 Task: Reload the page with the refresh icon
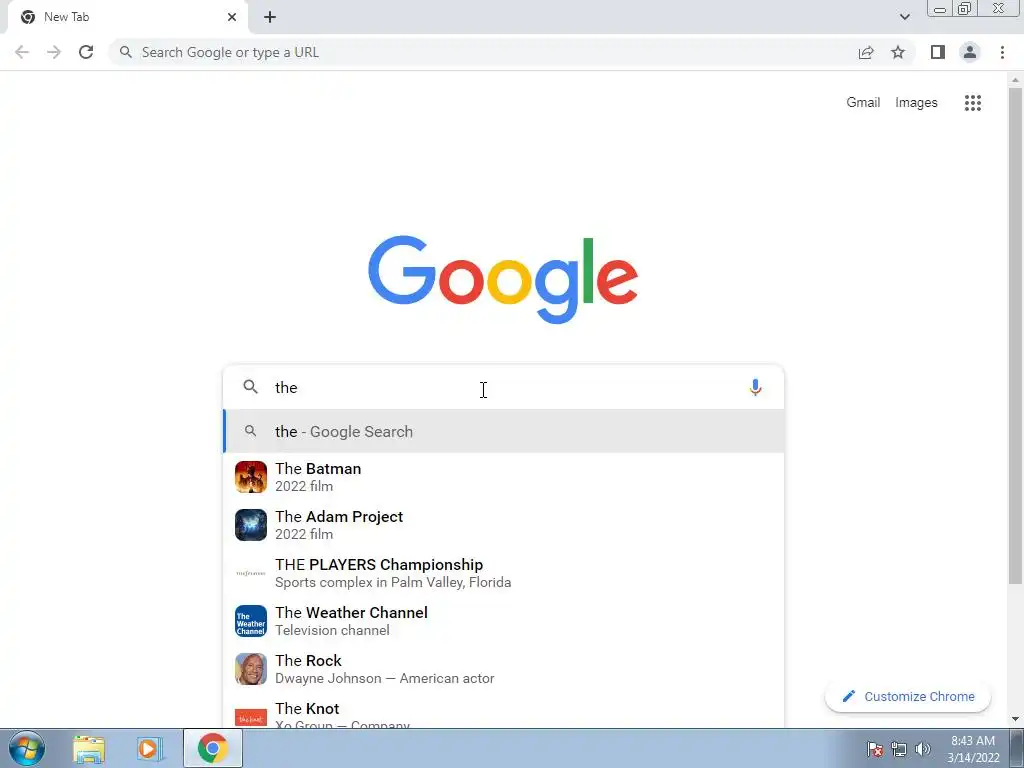click(x=86, y=52)
